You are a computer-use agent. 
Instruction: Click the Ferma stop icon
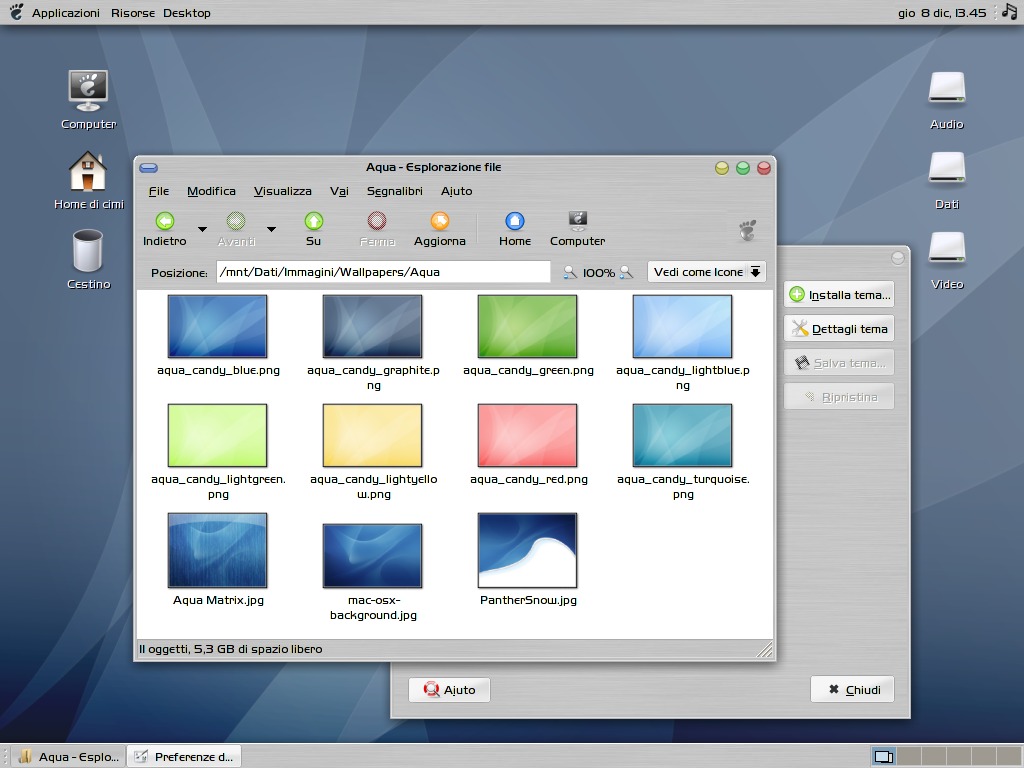pyautogui.click(x=377, y=221)
